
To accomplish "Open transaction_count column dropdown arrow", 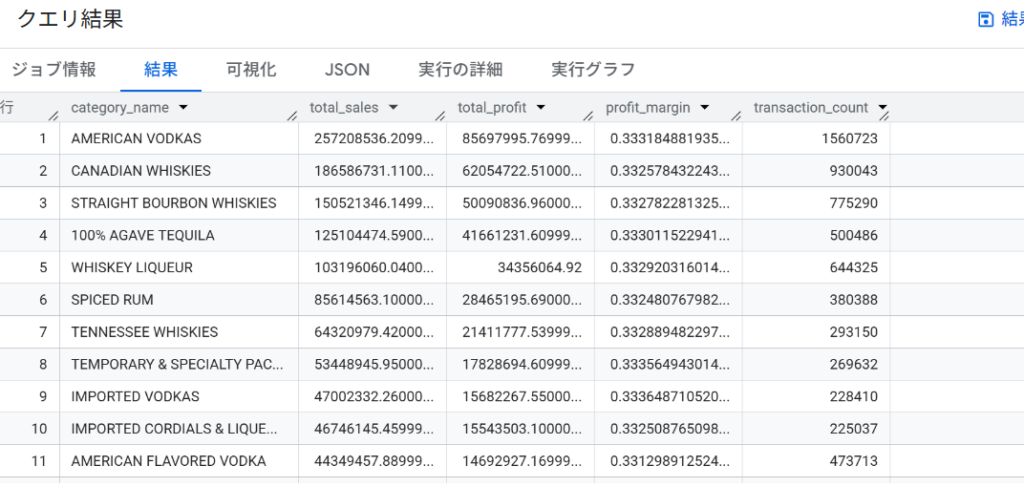I will click(x=881, y=107).
